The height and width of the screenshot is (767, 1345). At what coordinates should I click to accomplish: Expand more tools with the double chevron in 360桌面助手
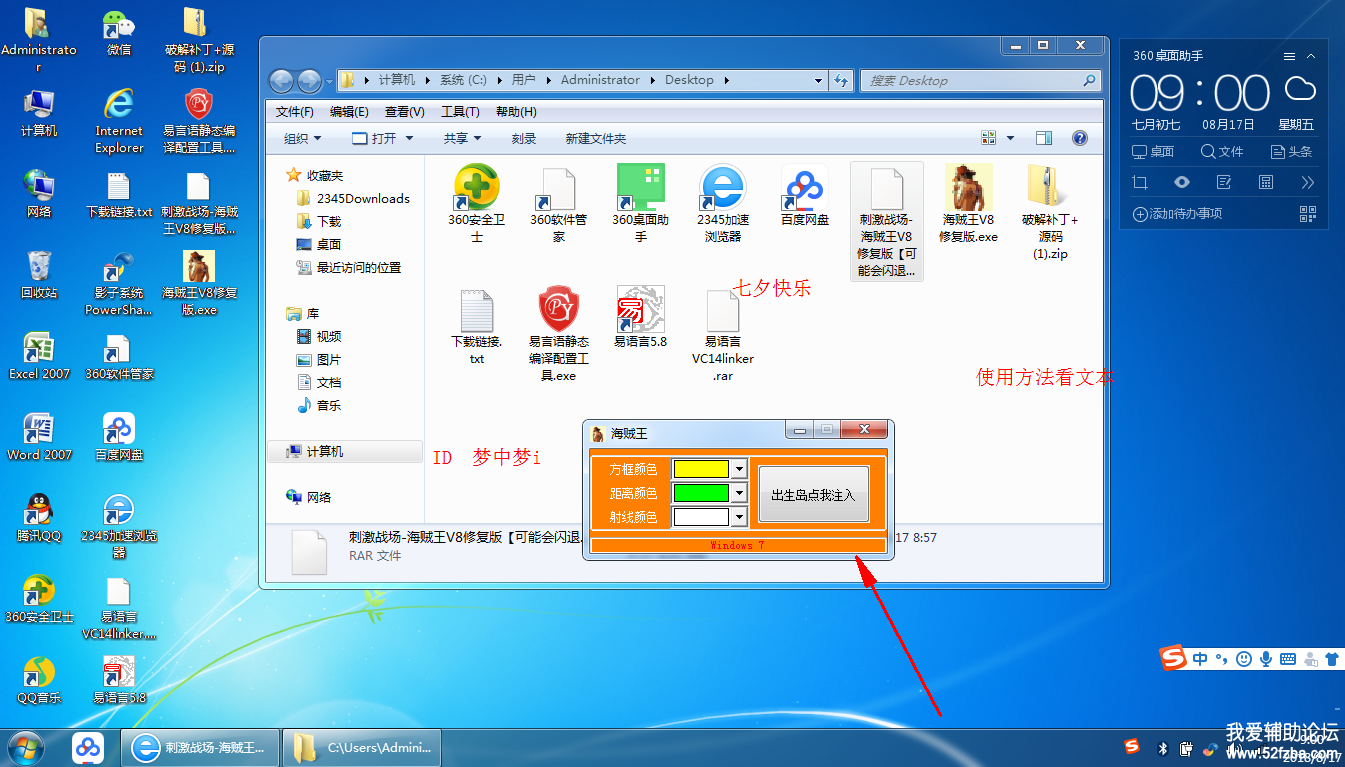(x=1308, y=182)
